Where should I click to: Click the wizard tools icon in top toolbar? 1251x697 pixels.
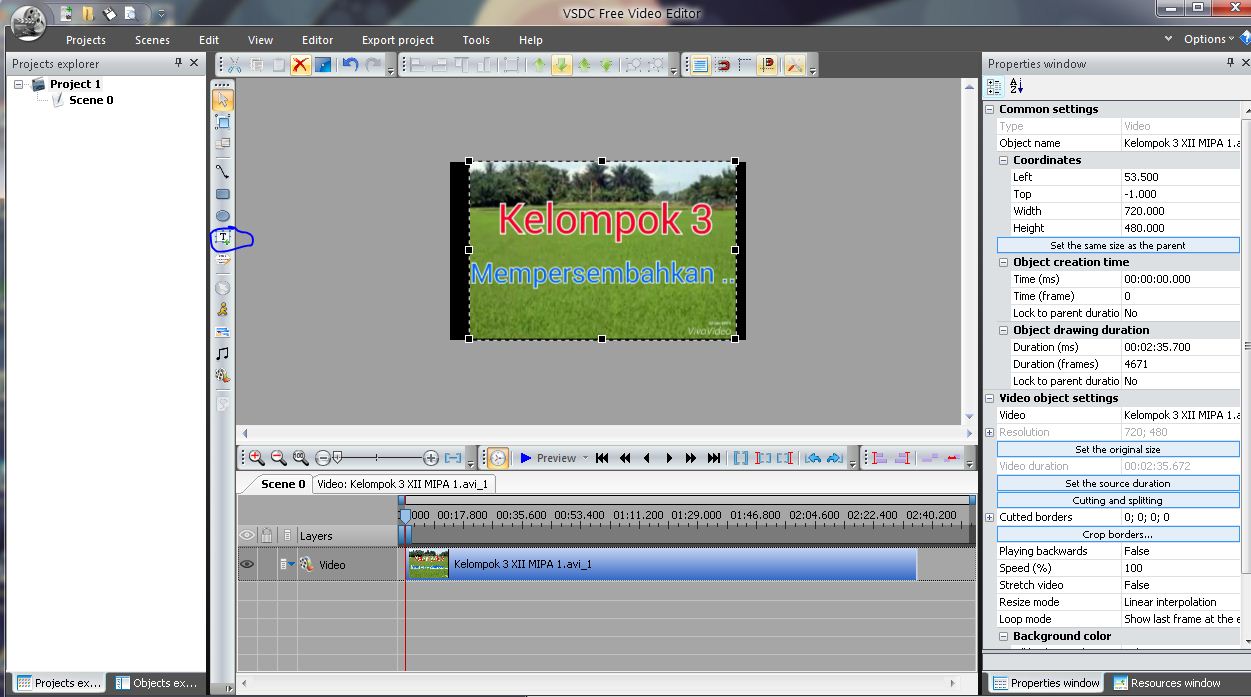pos(794,65)
